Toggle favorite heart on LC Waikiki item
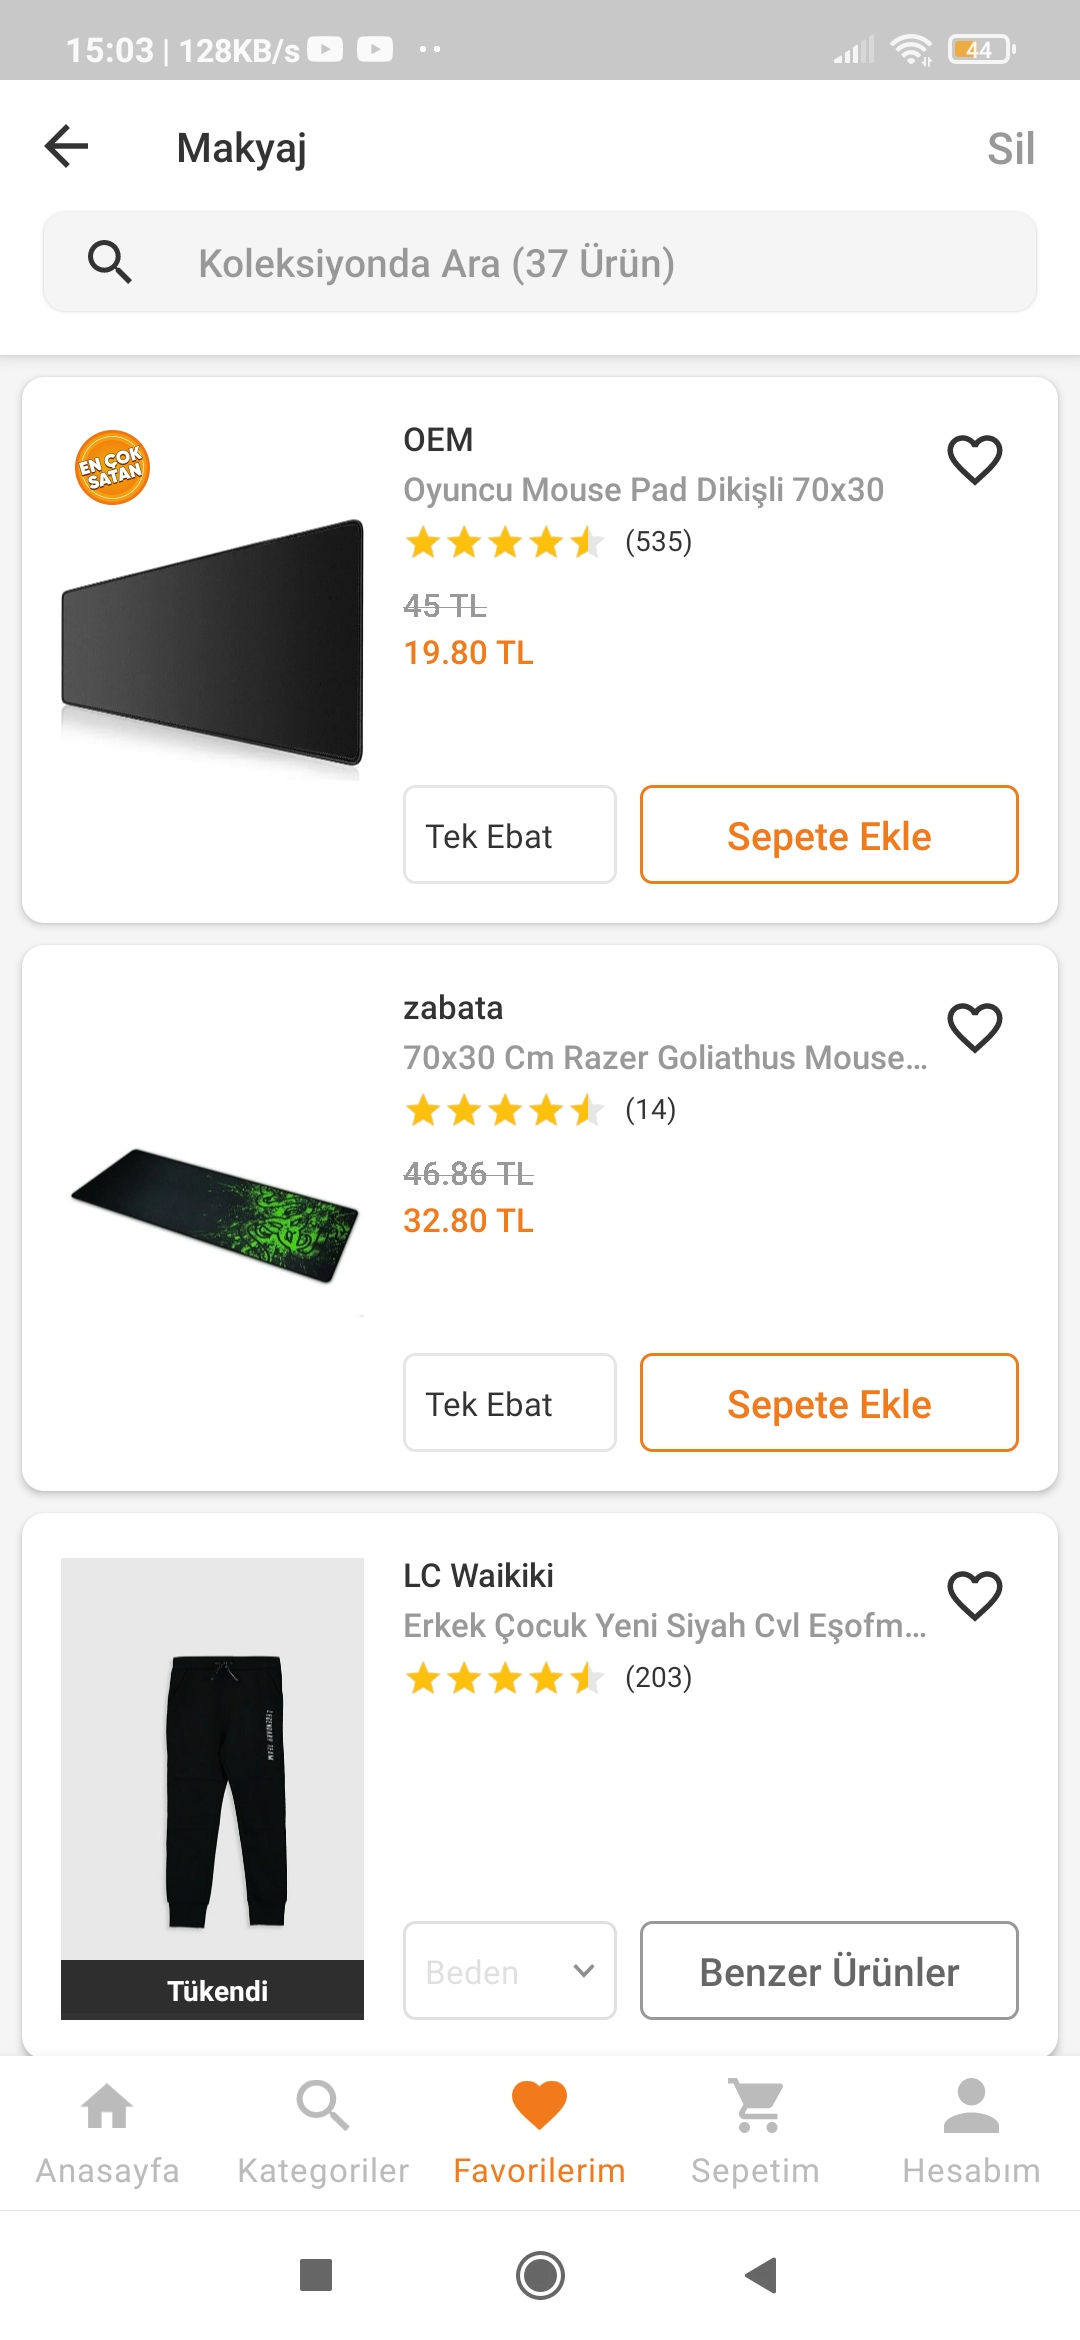 (974, 1596)
